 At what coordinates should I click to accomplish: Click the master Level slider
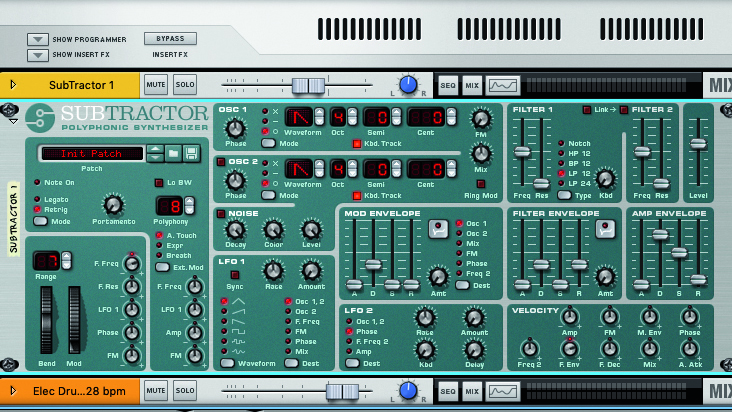(698, 144)
